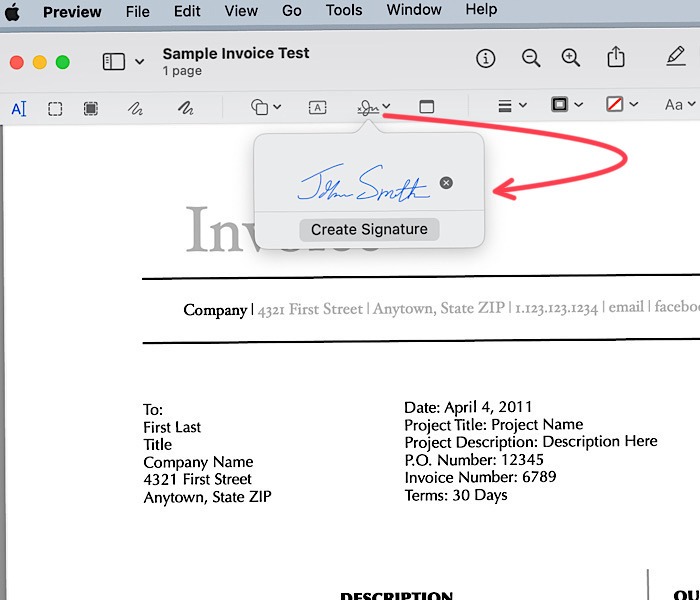Viewport: 700px width, 600px height.
Task: Click the Create Signature button
Action: (369, 229)
